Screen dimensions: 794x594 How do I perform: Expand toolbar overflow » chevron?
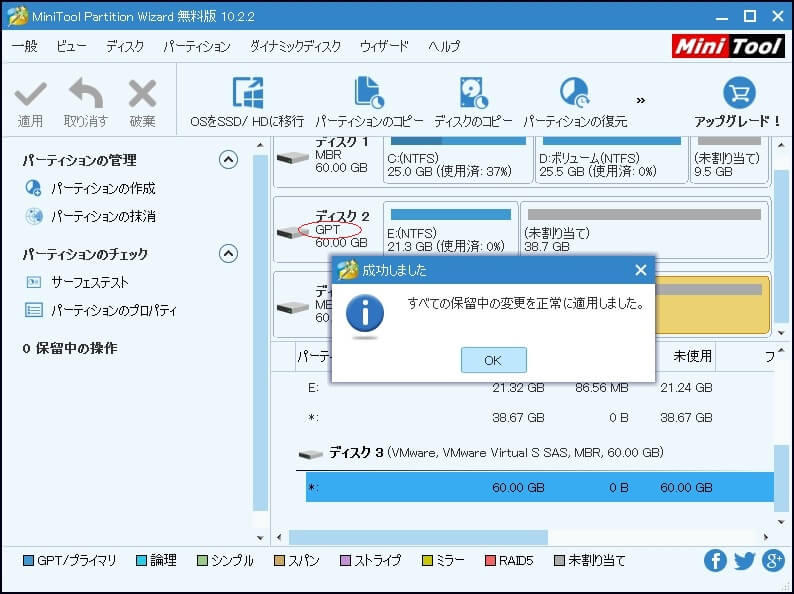(641, 100)
